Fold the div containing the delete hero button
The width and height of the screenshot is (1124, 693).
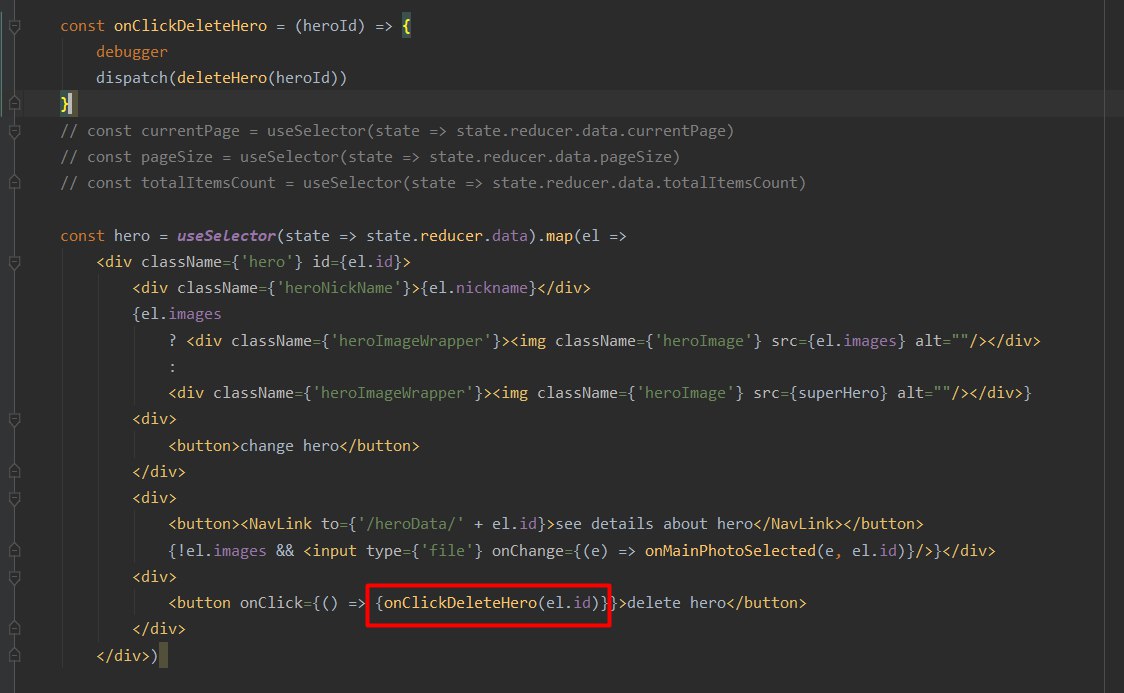tap(14, 577)
